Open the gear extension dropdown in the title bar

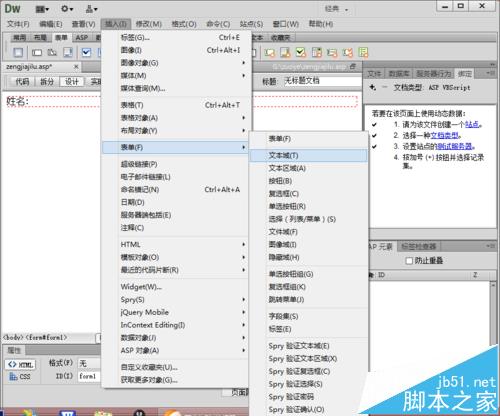tap(67, 9)
